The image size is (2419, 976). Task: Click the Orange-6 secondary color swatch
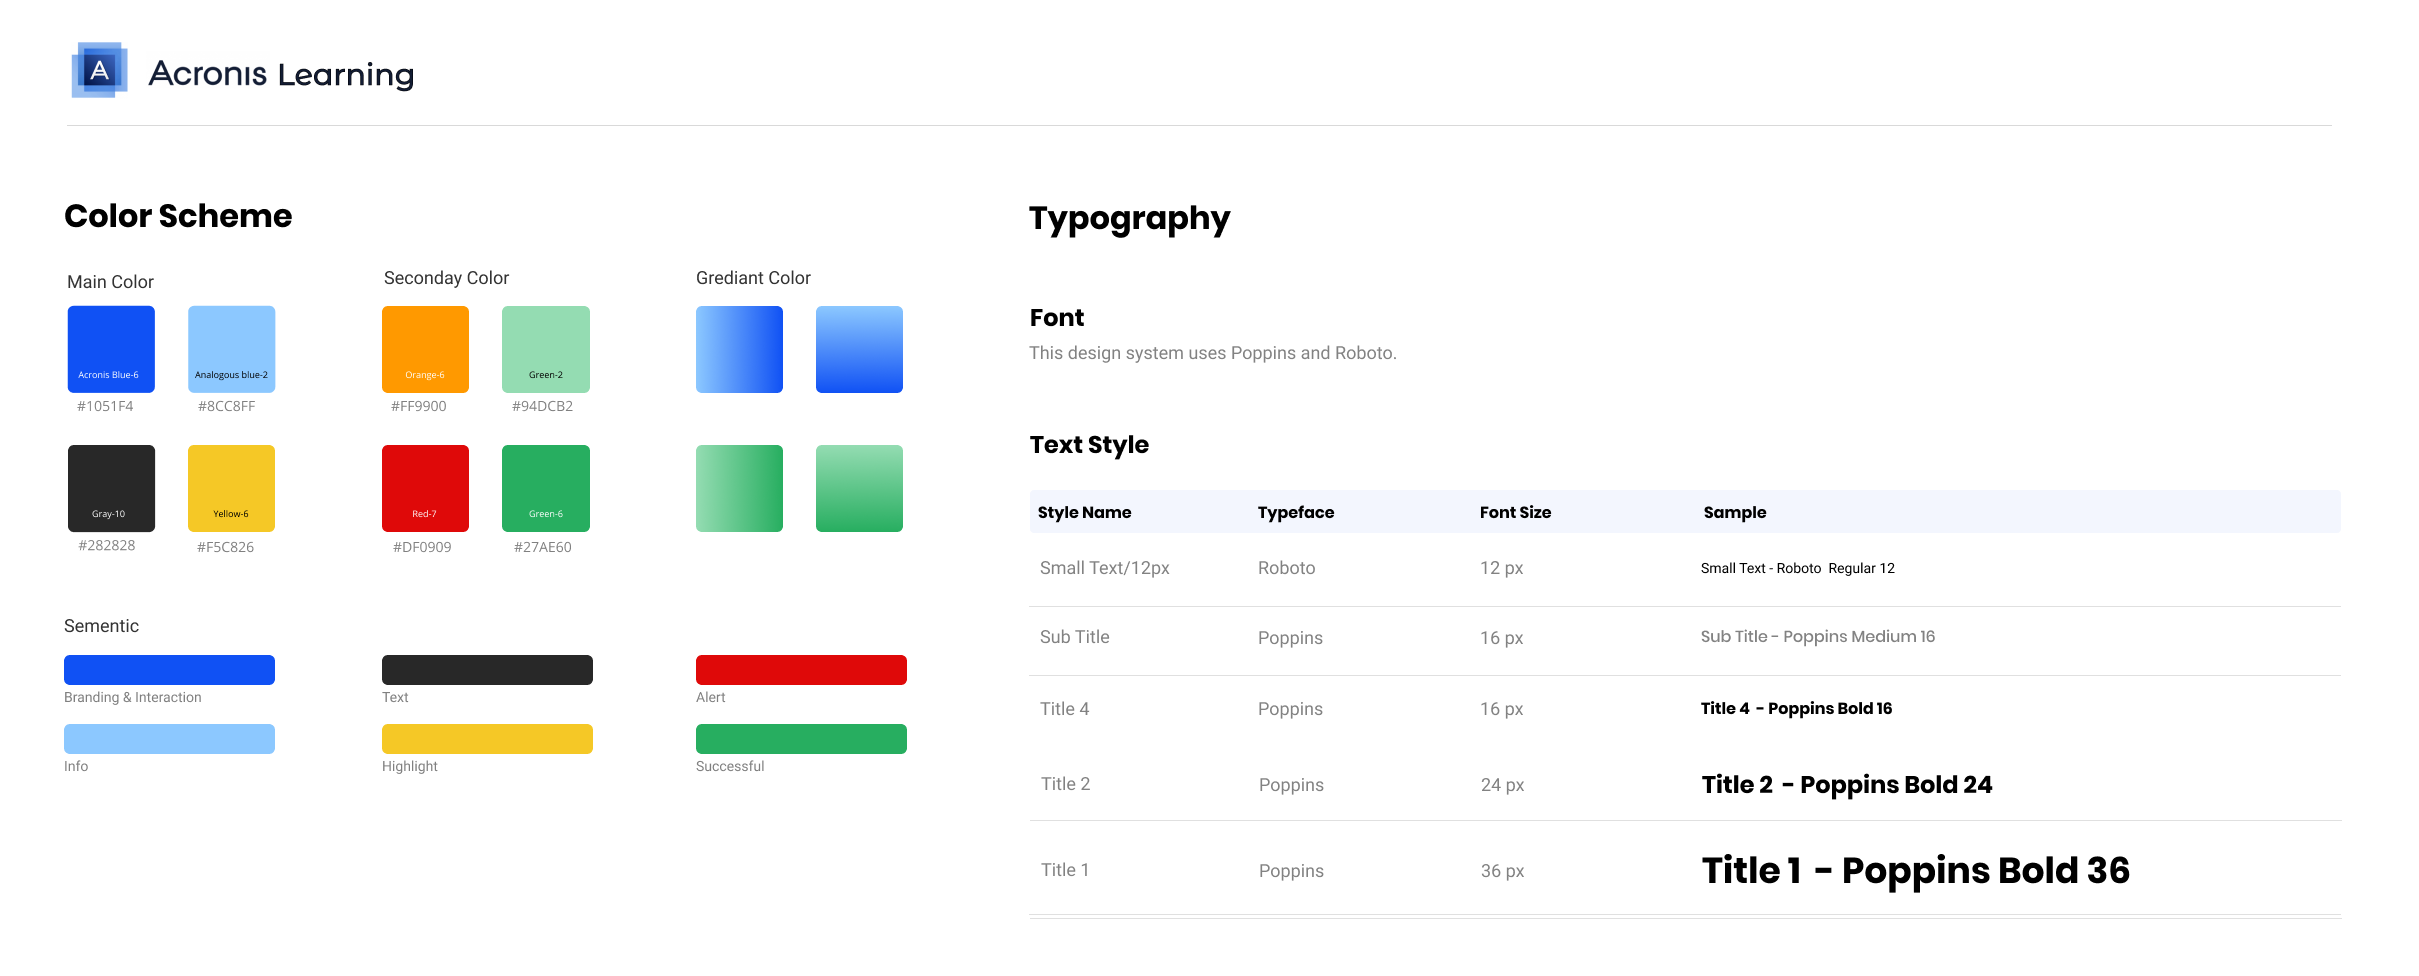pyautogui.click(x=425, y=349)
